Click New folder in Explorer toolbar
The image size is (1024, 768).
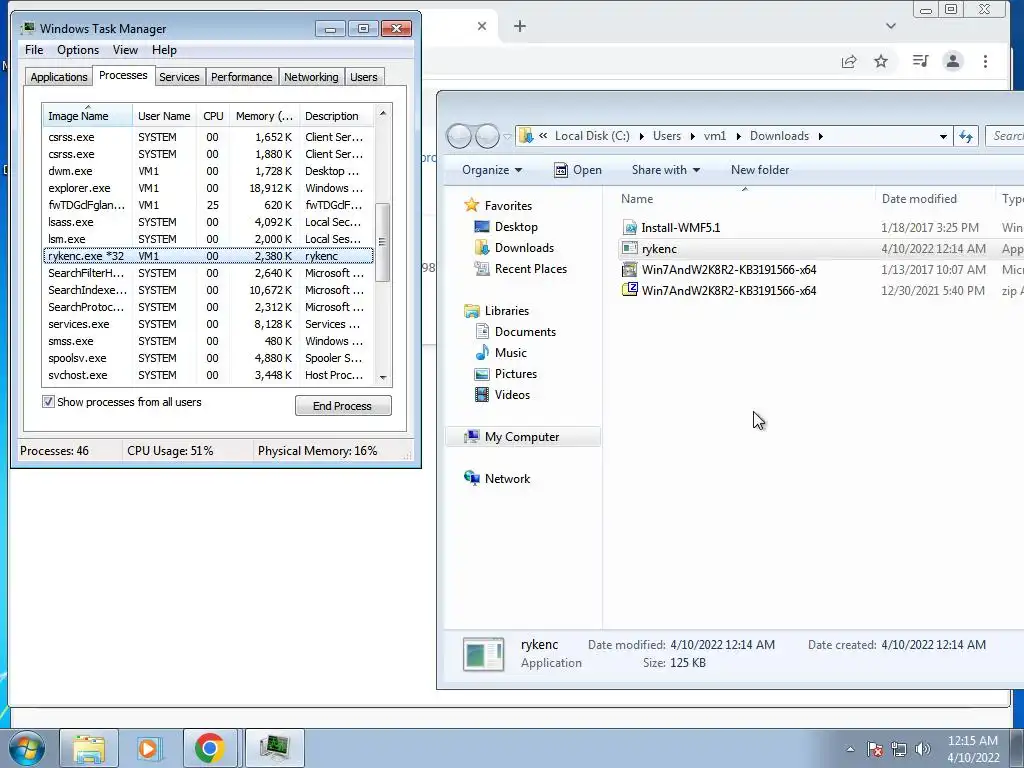(760, 170)
